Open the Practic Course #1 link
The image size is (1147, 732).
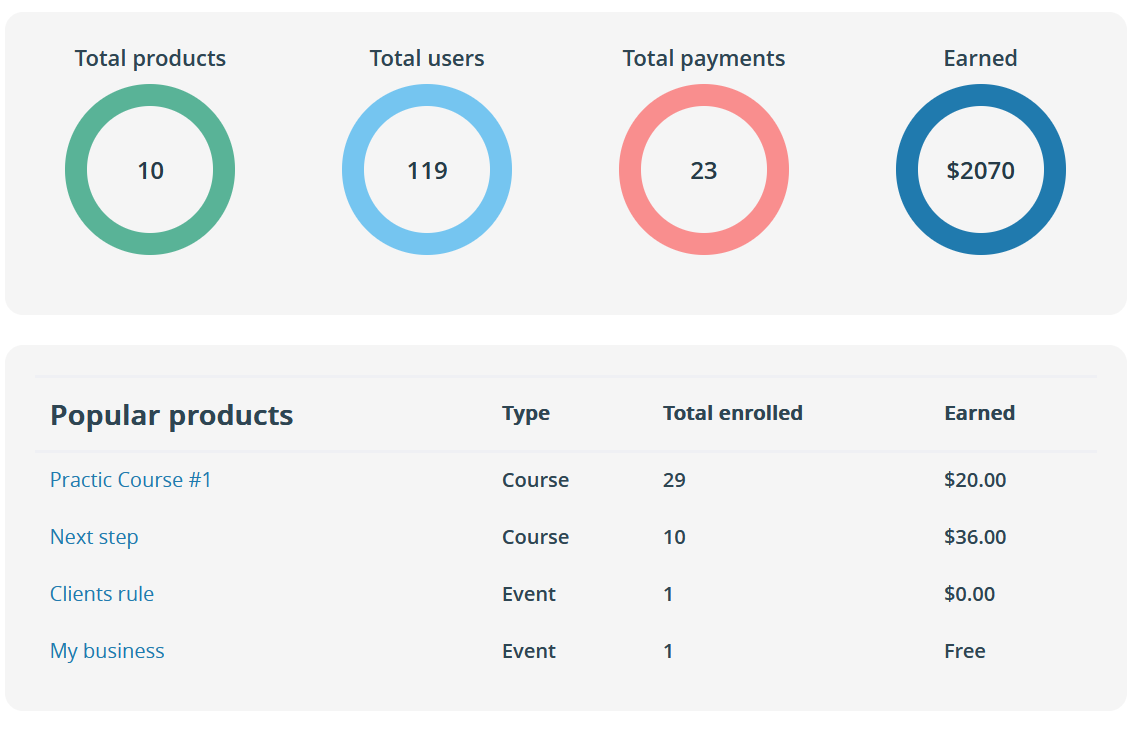tap(130, 480)
